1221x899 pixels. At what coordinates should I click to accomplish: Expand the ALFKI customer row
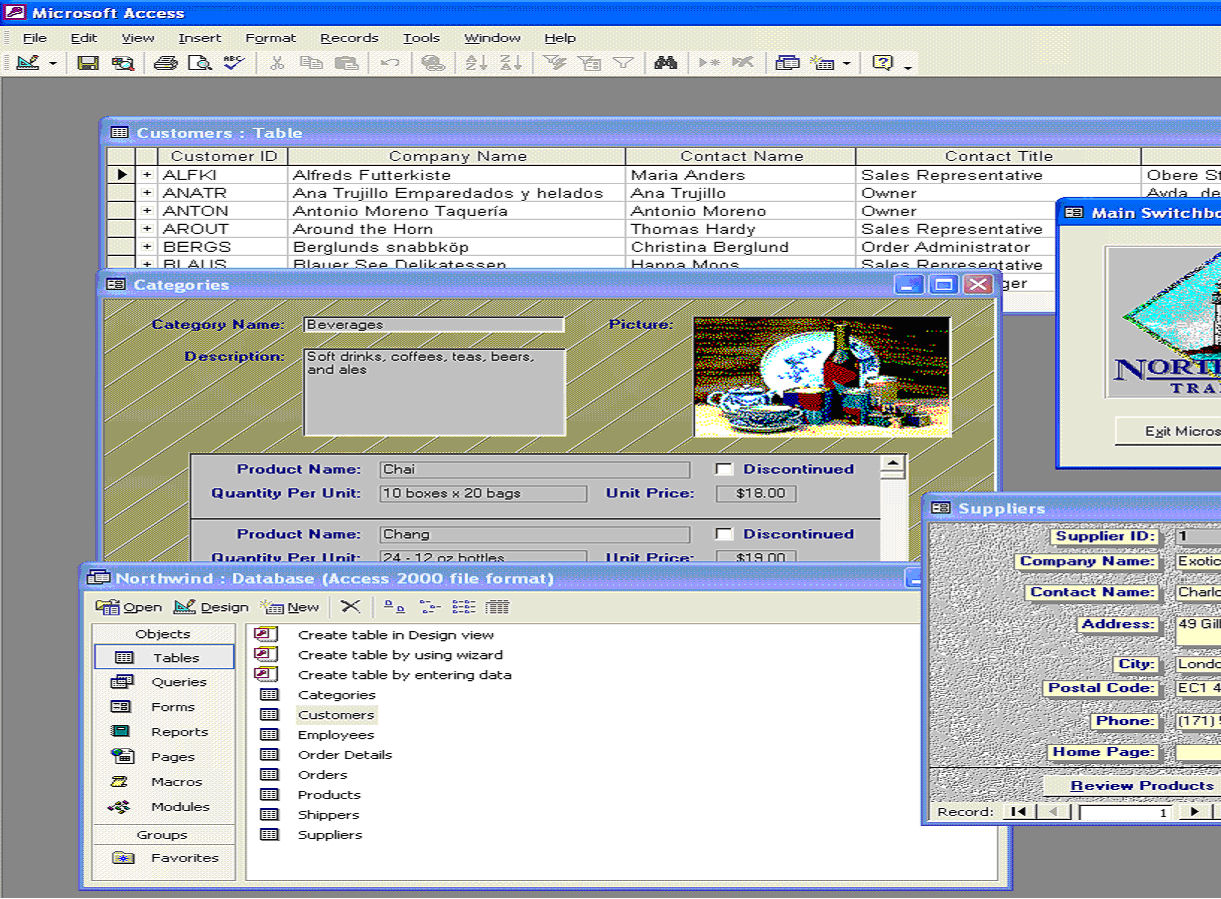[x=147, y=175]
